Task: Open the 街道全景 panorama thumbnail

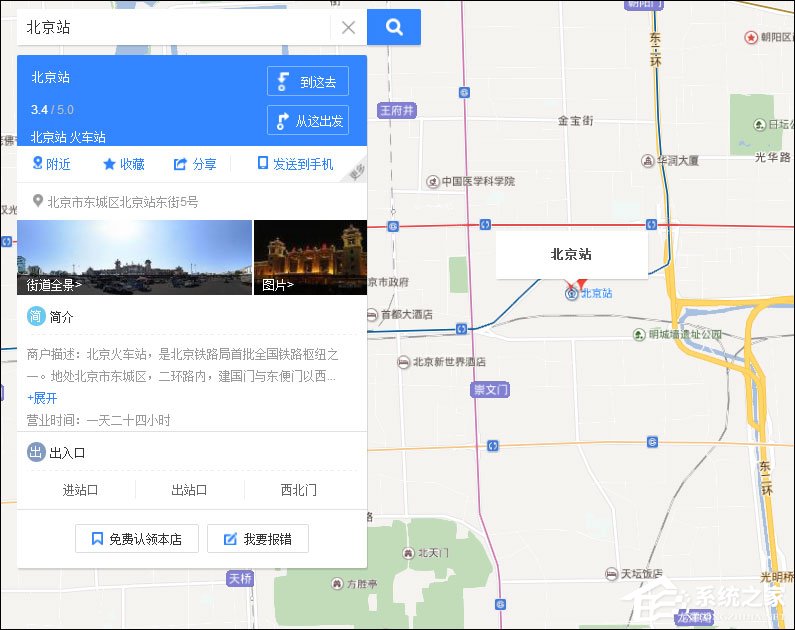Action: [x=134, y=257]
